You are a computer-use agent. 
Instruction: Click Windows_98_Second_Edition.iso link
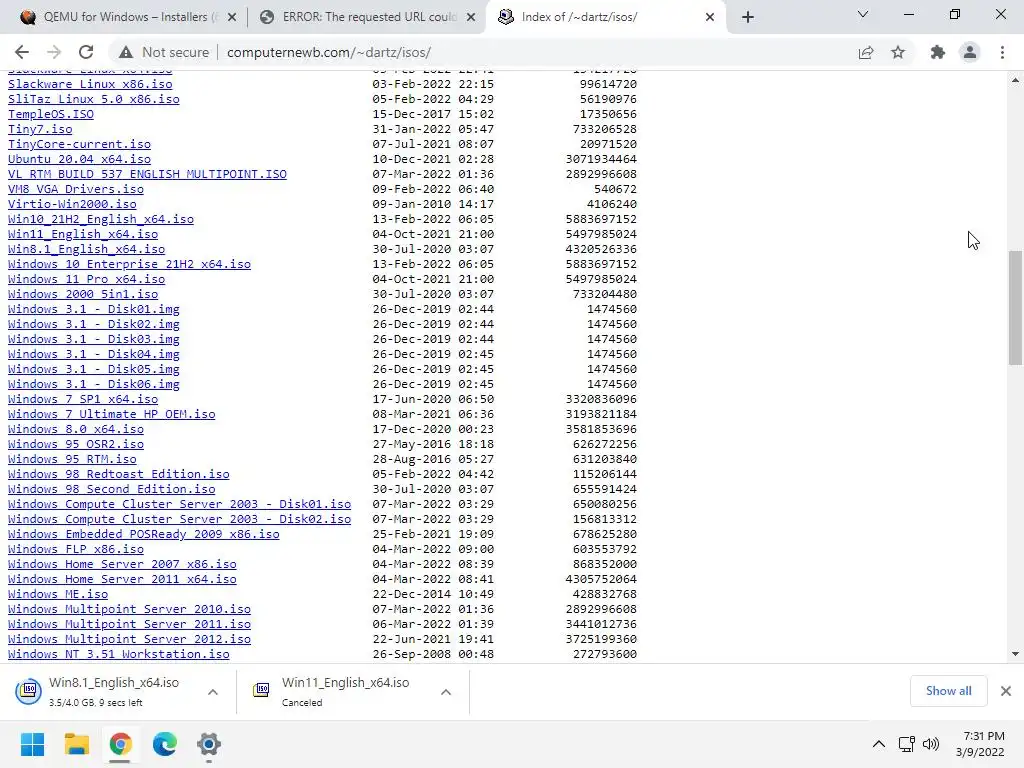[112, 489]
